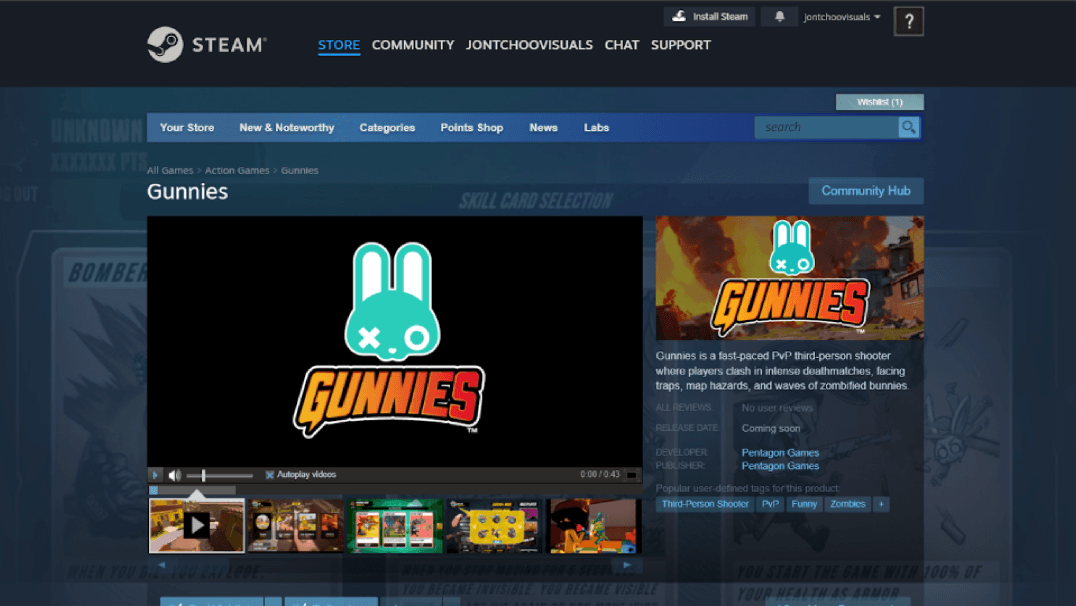The image size is (1076, 606).
Task: Open the Categories menu
Action: point(387,128)
